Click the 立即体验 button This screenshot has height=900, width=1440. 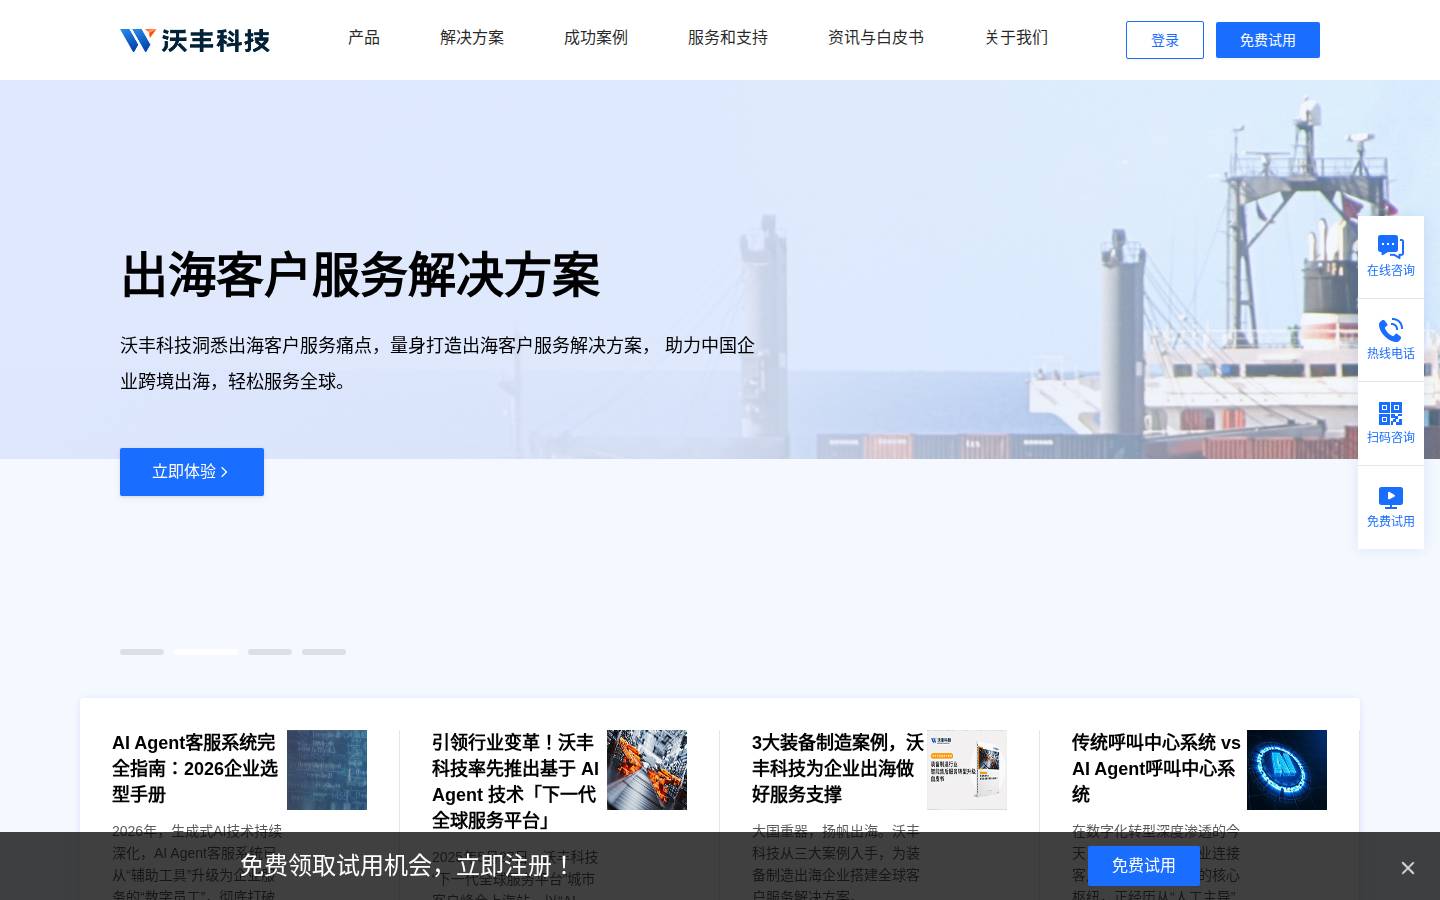(x=192, y=472)
